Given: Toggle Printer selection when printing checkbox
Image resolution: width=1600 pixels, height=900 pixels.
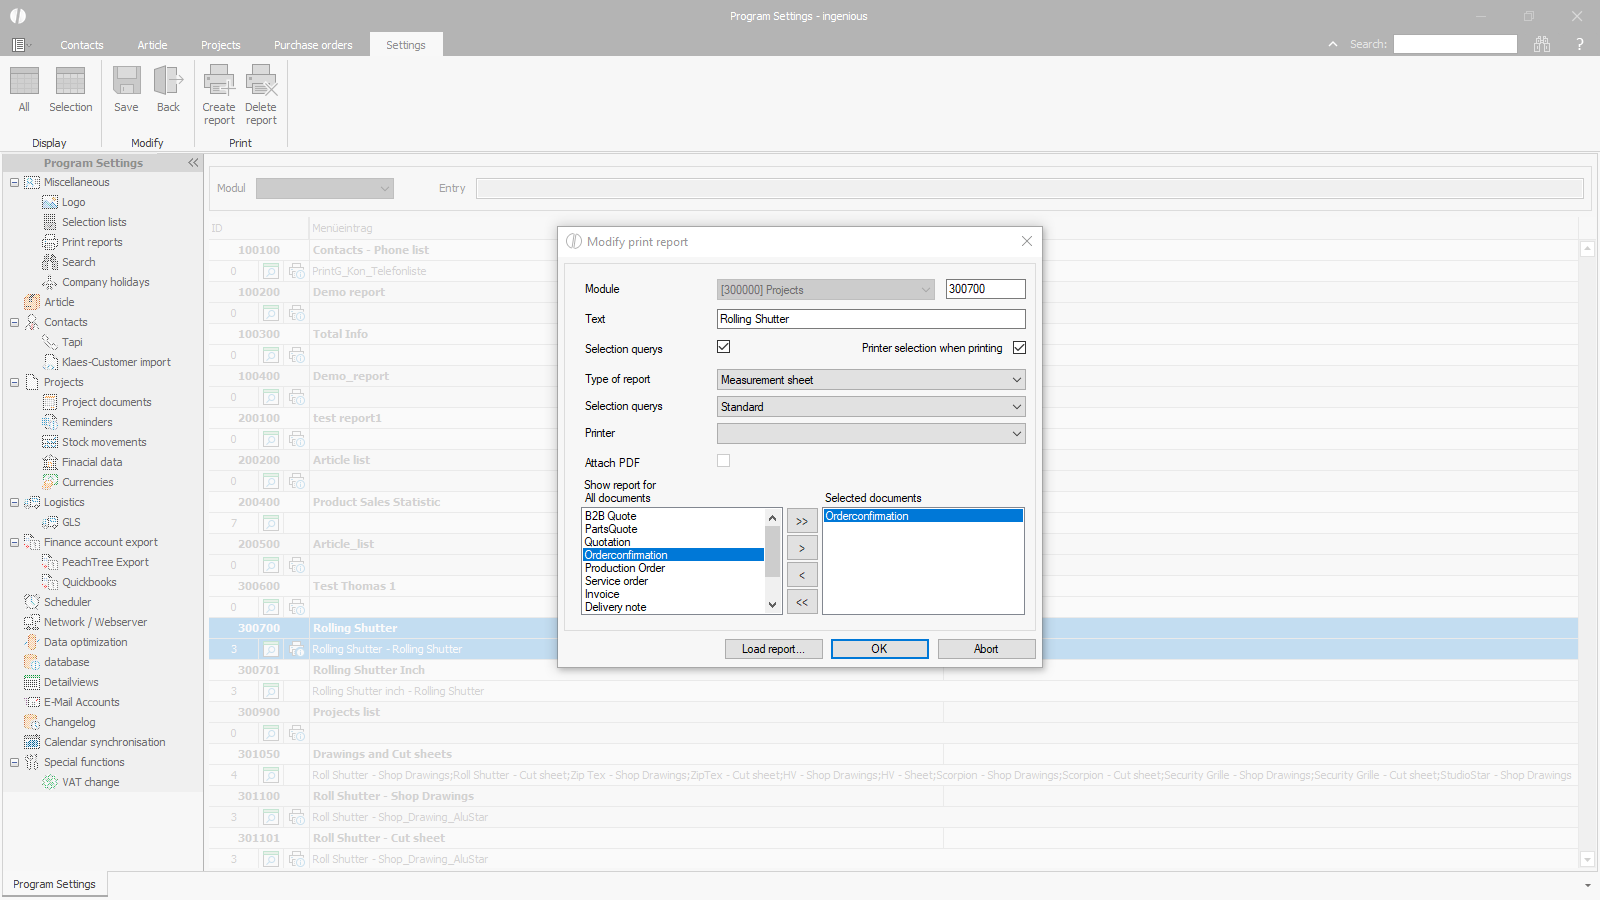Looking at the screenshot, I should coord(1019,348).
